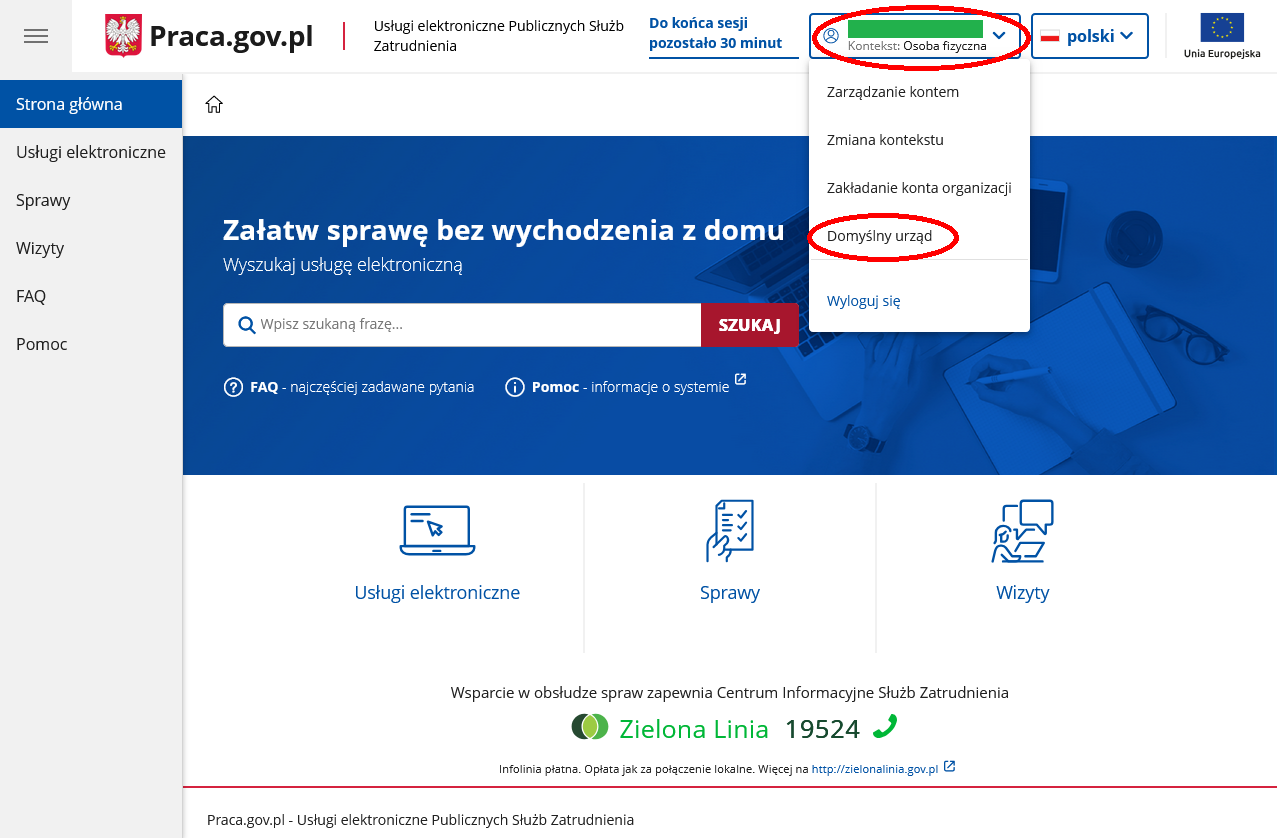Open Zarządzanie kontem menu entry

click(892, 92)
